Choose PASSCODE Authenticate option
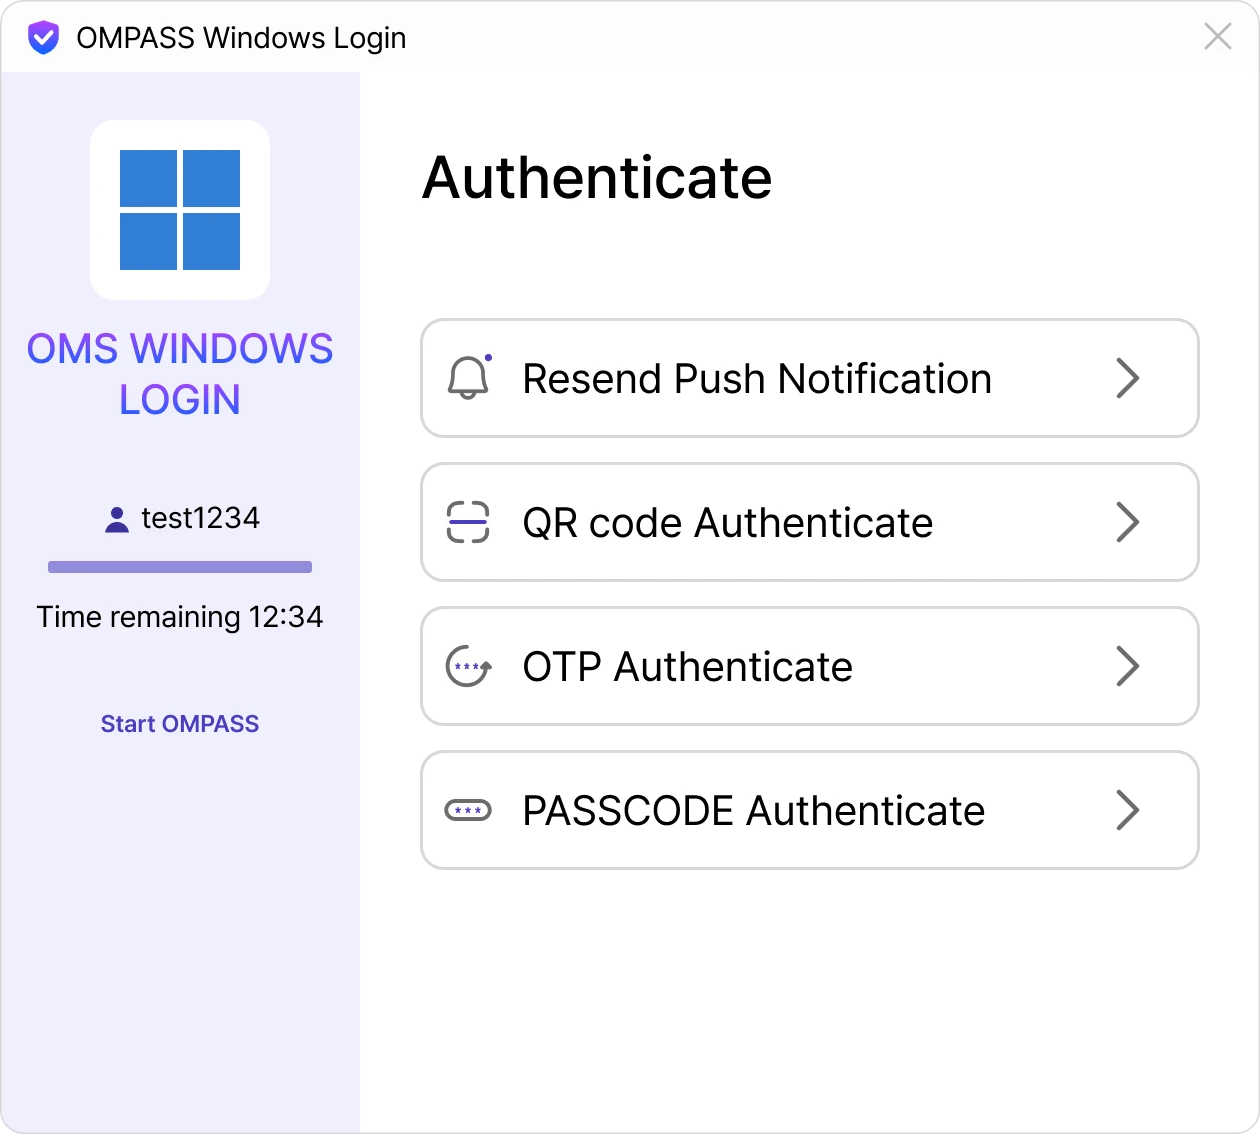Screen dimensions: 1260x1134 coord(810,810)
